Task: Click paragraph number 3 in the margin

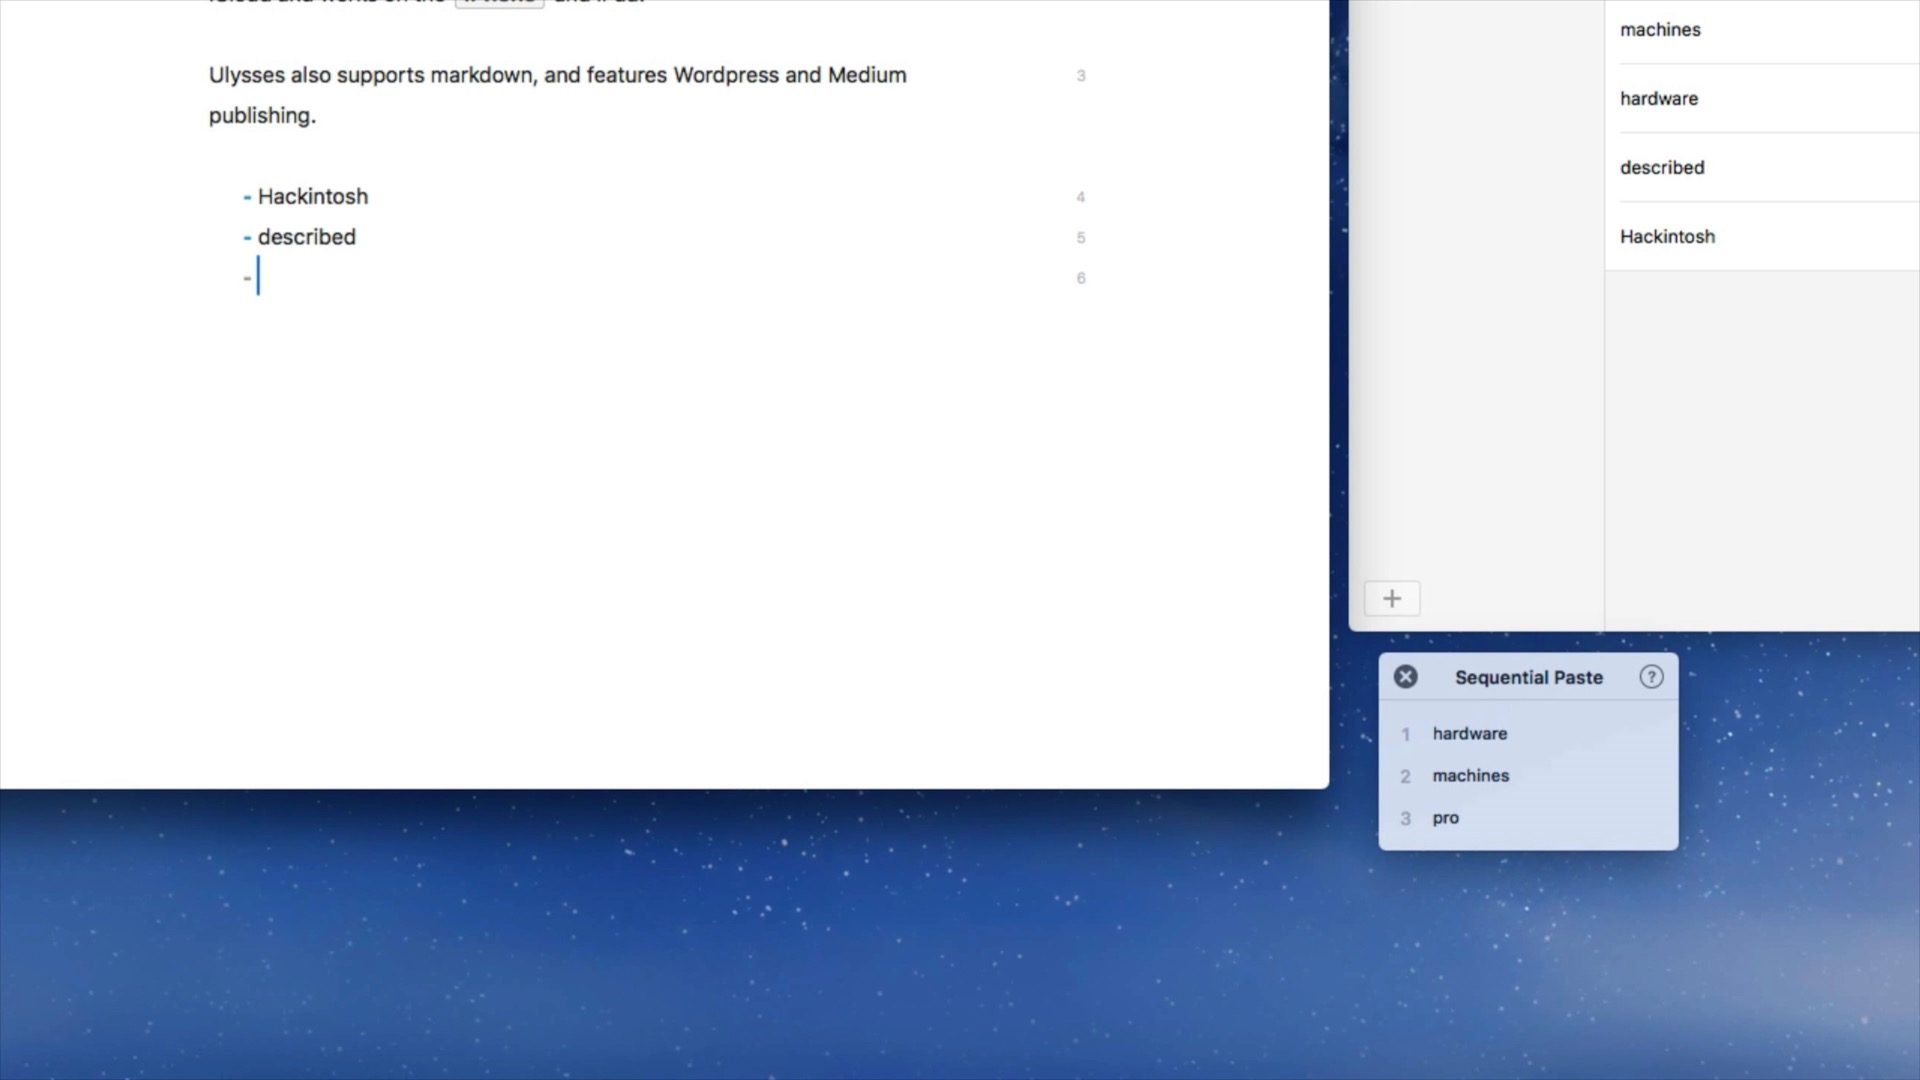Action: pyautogui.click(x=1080, y=76)
